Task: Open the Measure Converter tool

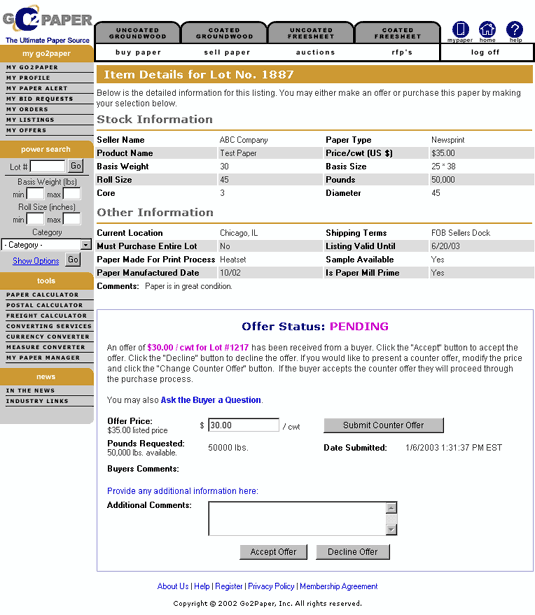Action: pos(45,347)
